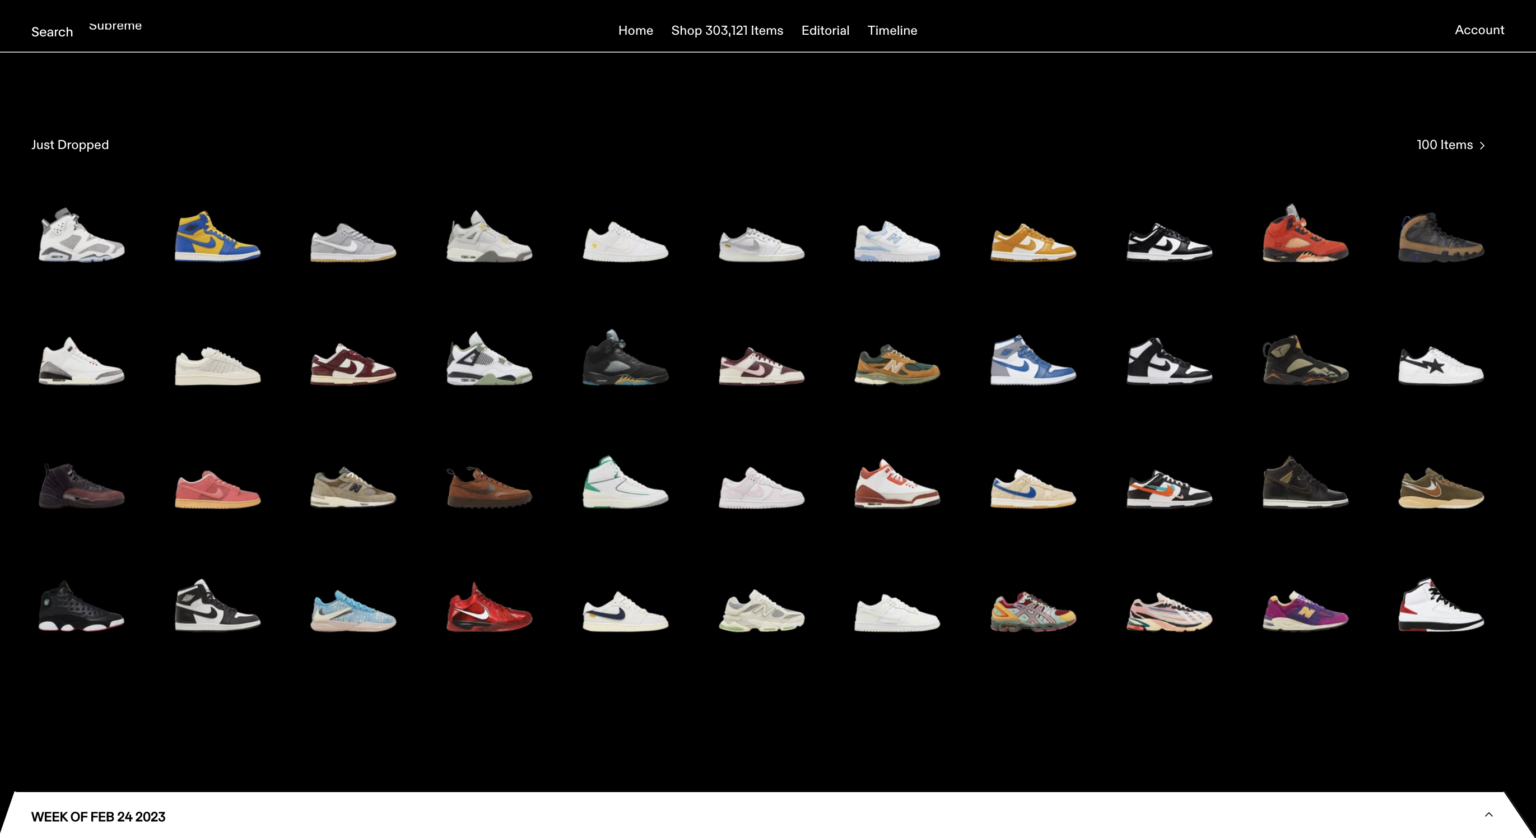Open the white Bape Sta star sneaker
The height and width of the screenshot is (838, 1536).
[x=1440, y=366]
